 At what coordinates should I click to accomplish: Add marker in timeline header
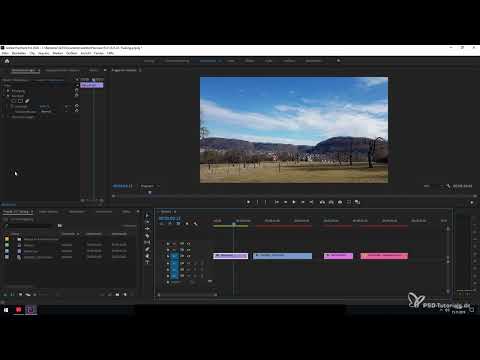click(x=187, y=224)
